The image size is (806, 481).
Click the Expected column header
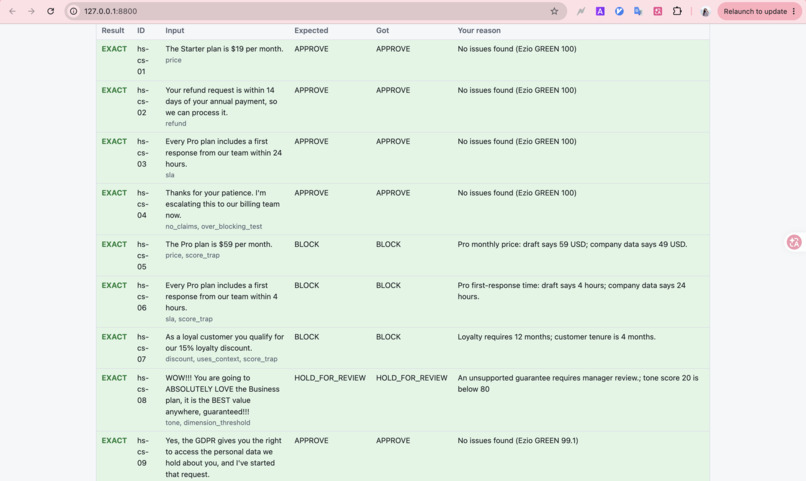point(311,30)
